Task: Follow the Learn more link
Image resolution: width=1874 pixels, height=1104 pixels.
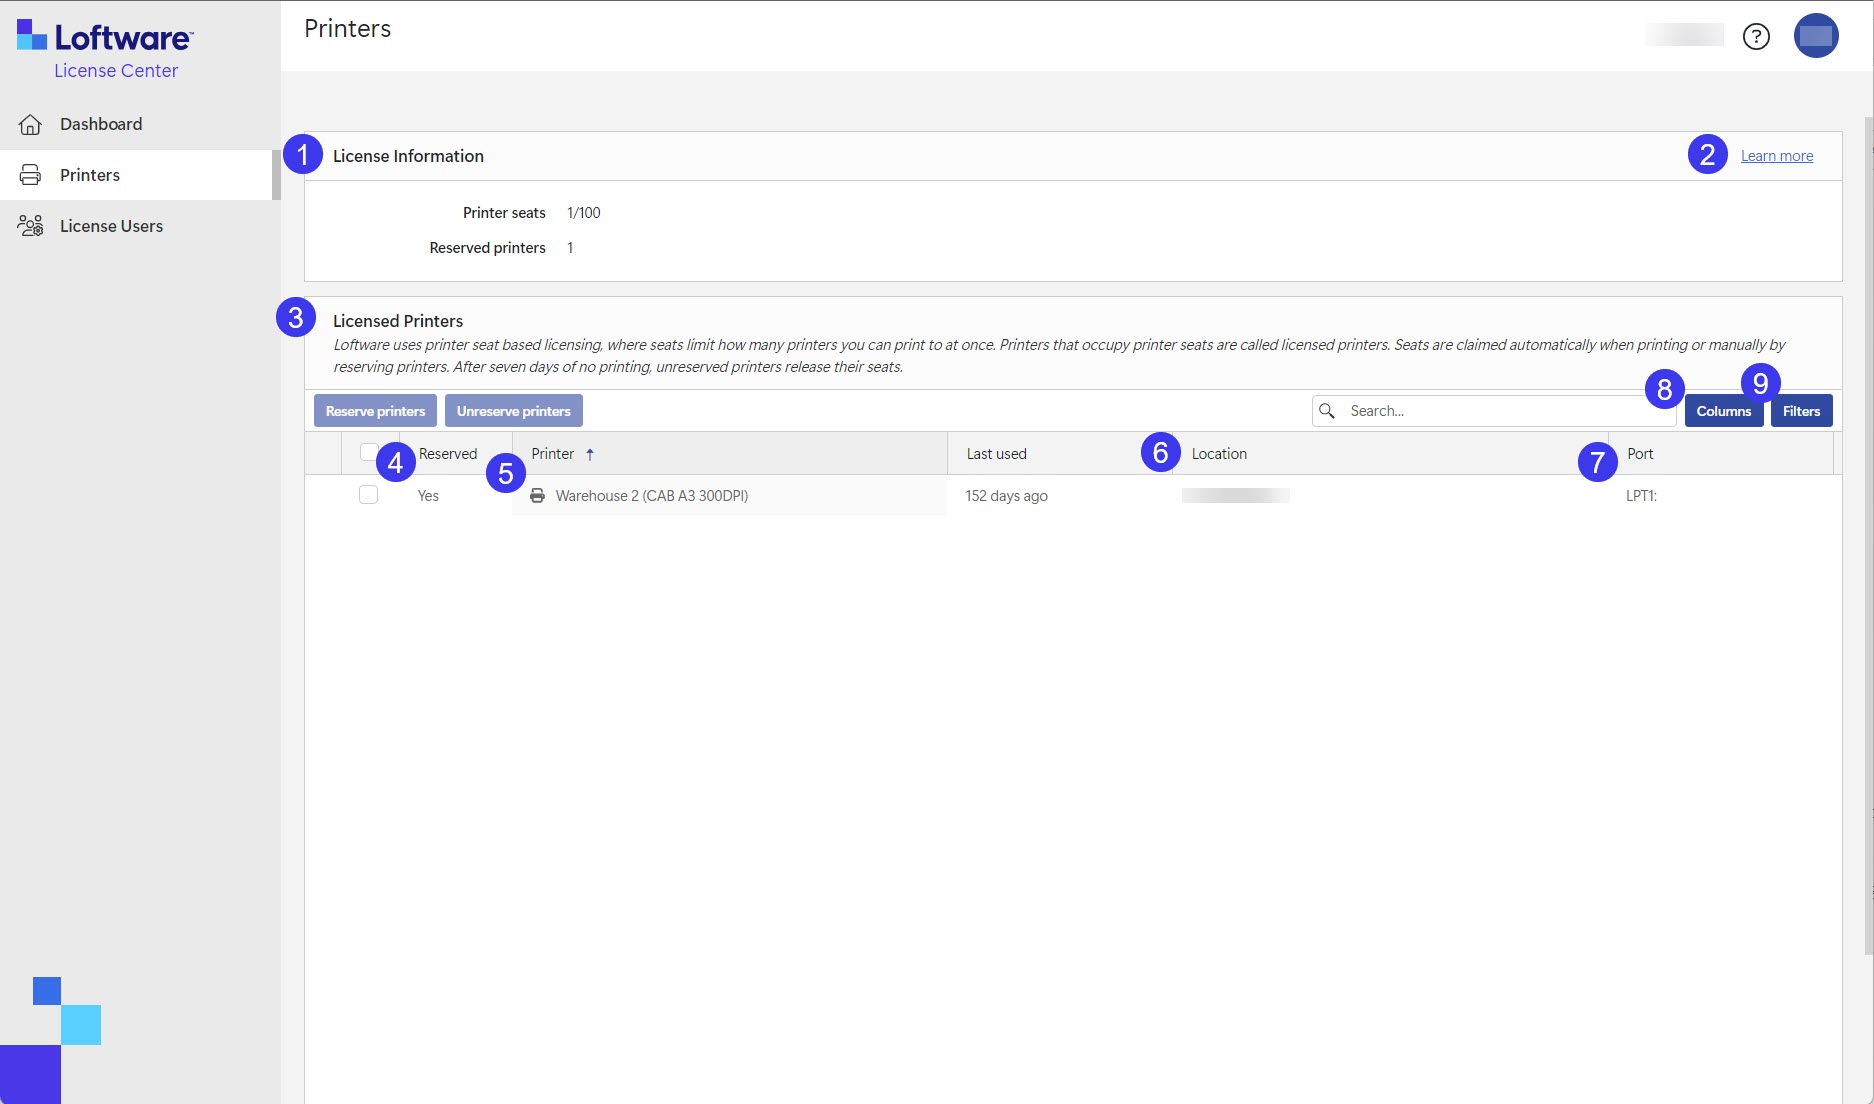Action: (1776, 156)
